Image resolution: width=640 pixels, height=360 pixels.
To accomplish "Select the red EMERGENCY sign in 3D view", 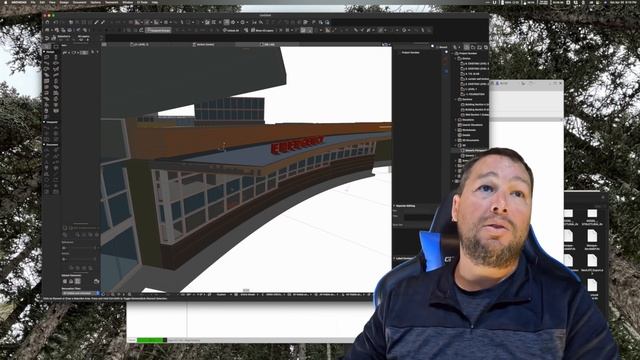I will click(297, 144).
